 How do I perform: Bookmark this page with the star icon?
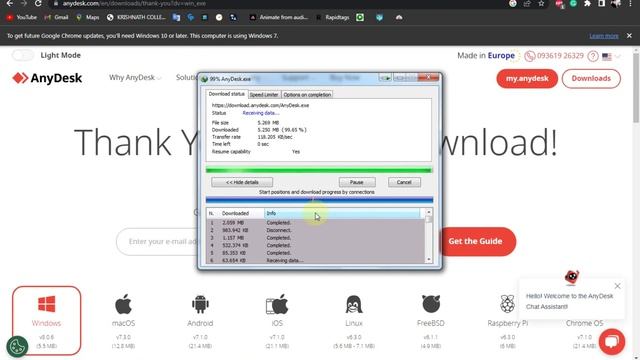click(x=541, y=4)
